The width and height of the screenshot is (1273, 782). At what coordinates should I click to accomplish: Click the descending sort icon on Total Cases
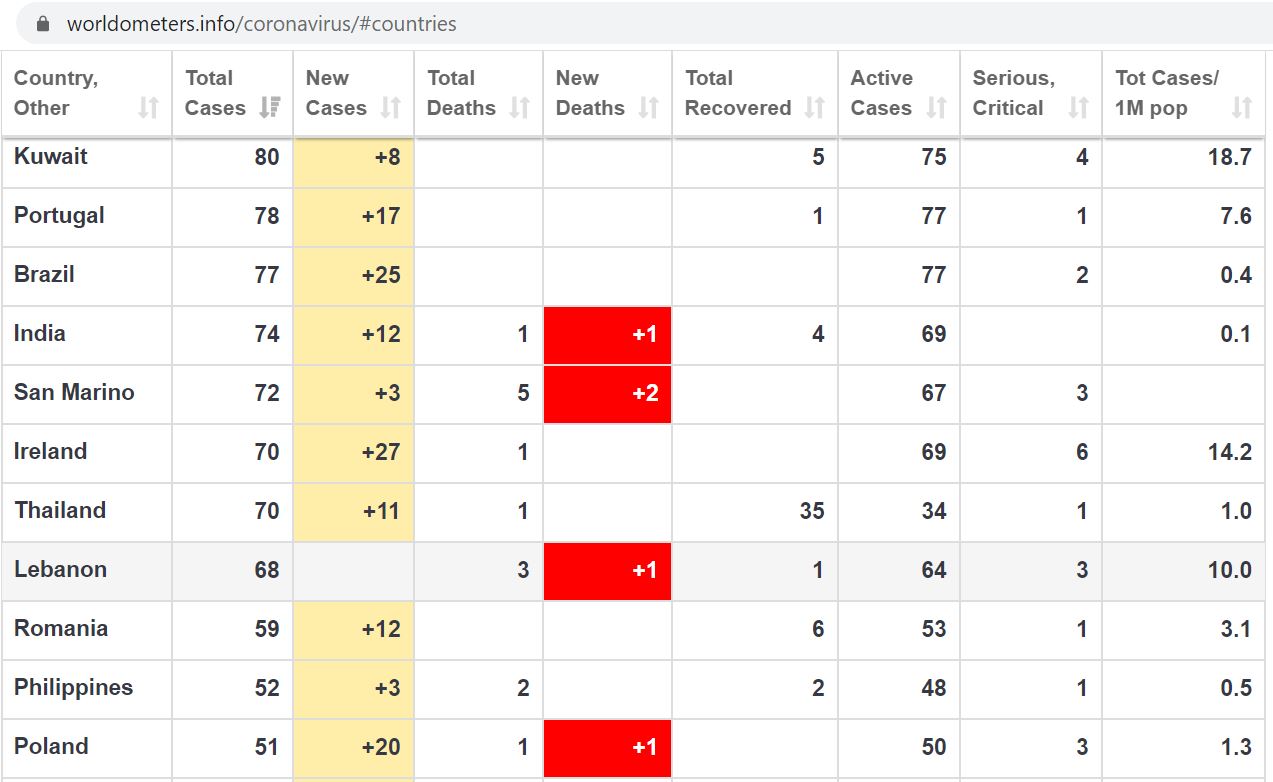tap(270, 108)
